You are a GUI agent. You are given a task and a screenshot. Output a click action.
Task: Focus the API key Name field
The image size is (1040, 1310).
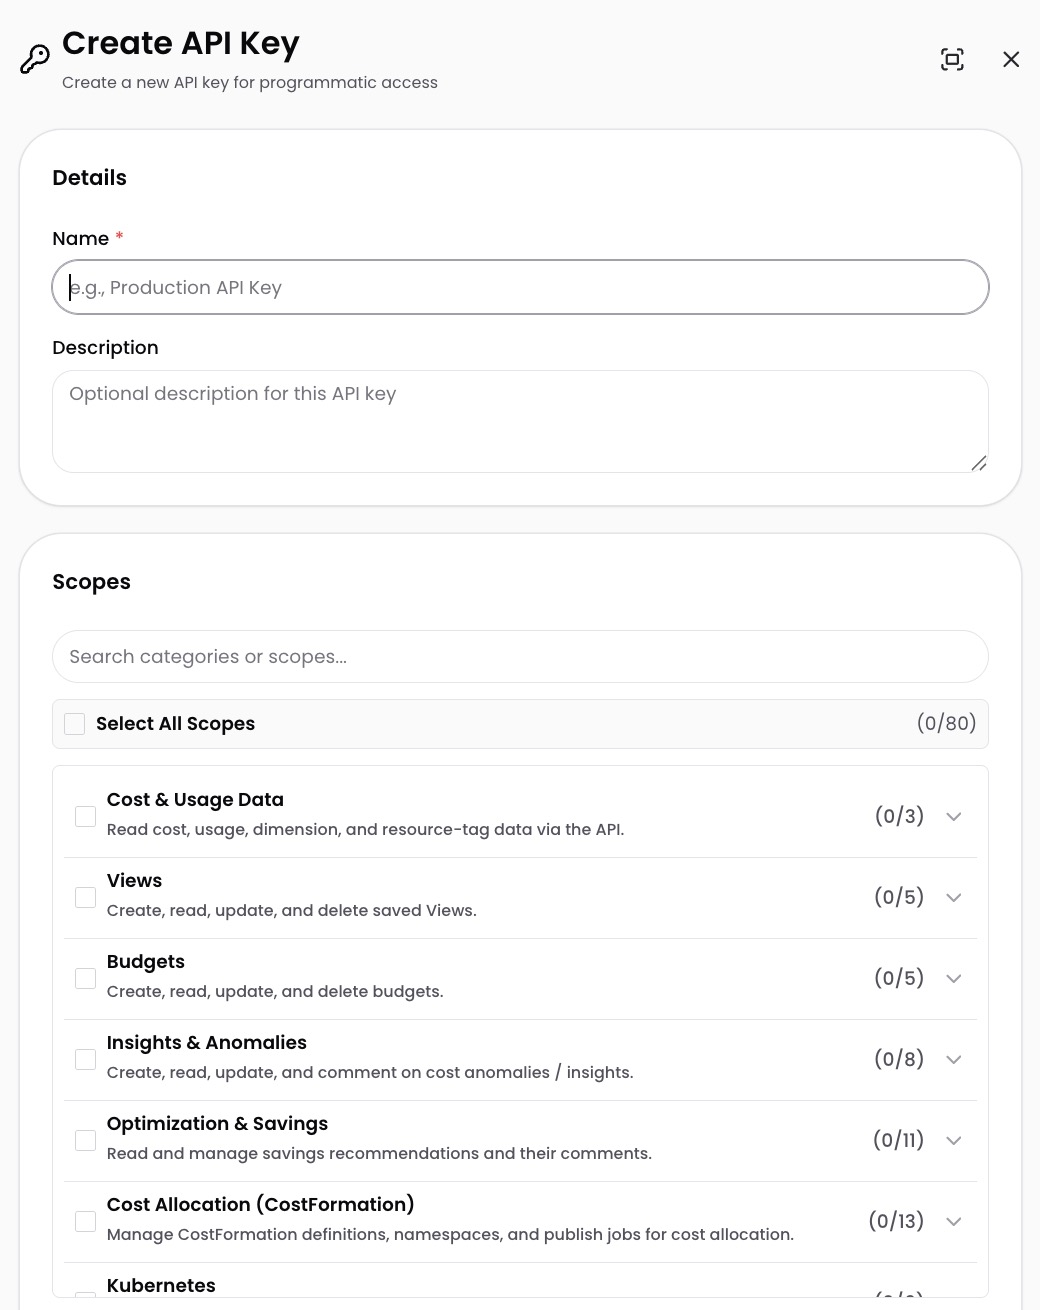click(520, 288)
